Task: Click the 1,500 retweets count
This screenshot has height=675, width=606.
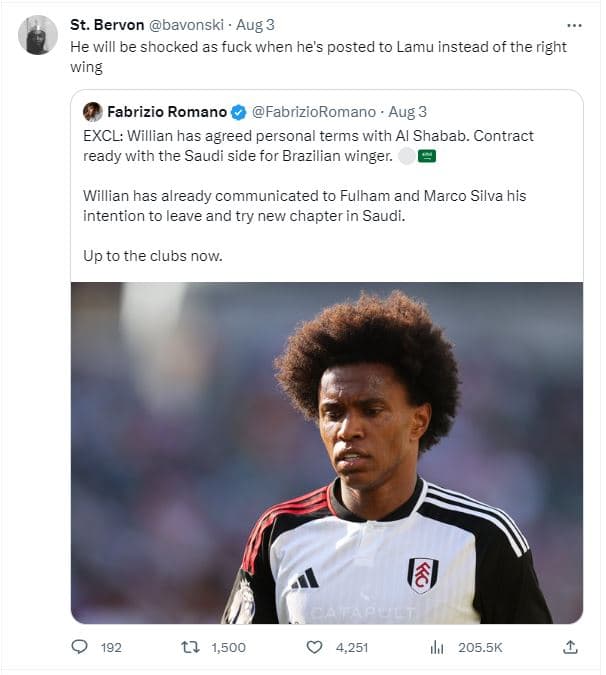Action: point(228,647)
